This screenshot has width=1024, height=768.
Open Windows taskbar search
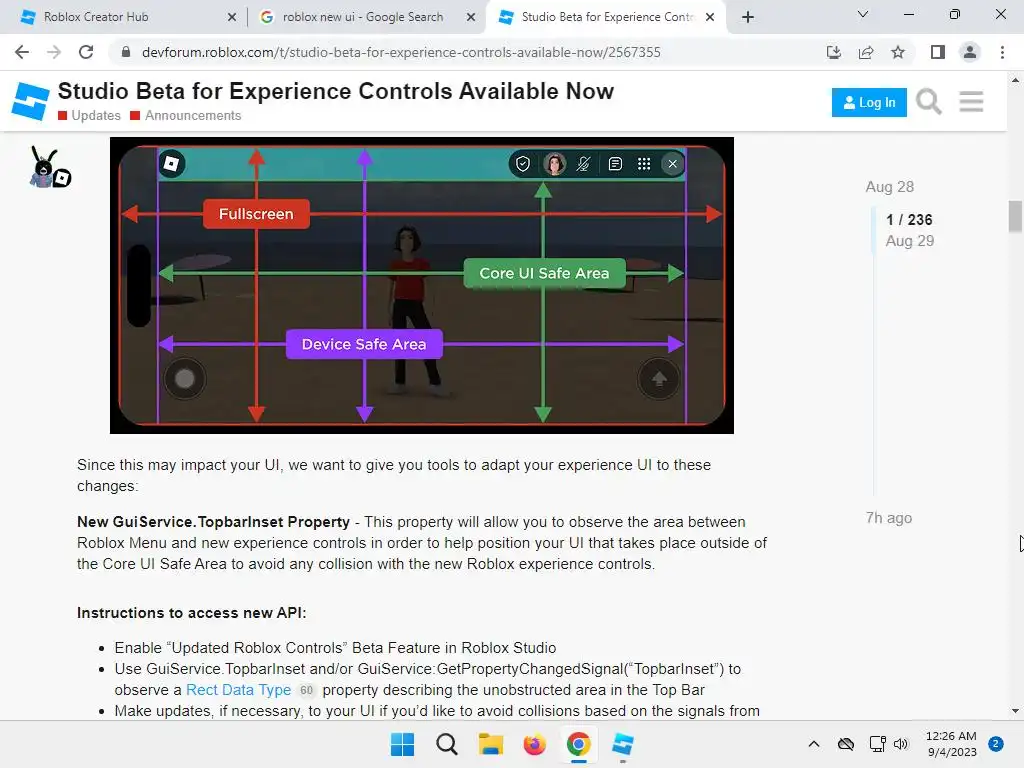[447, 744]
